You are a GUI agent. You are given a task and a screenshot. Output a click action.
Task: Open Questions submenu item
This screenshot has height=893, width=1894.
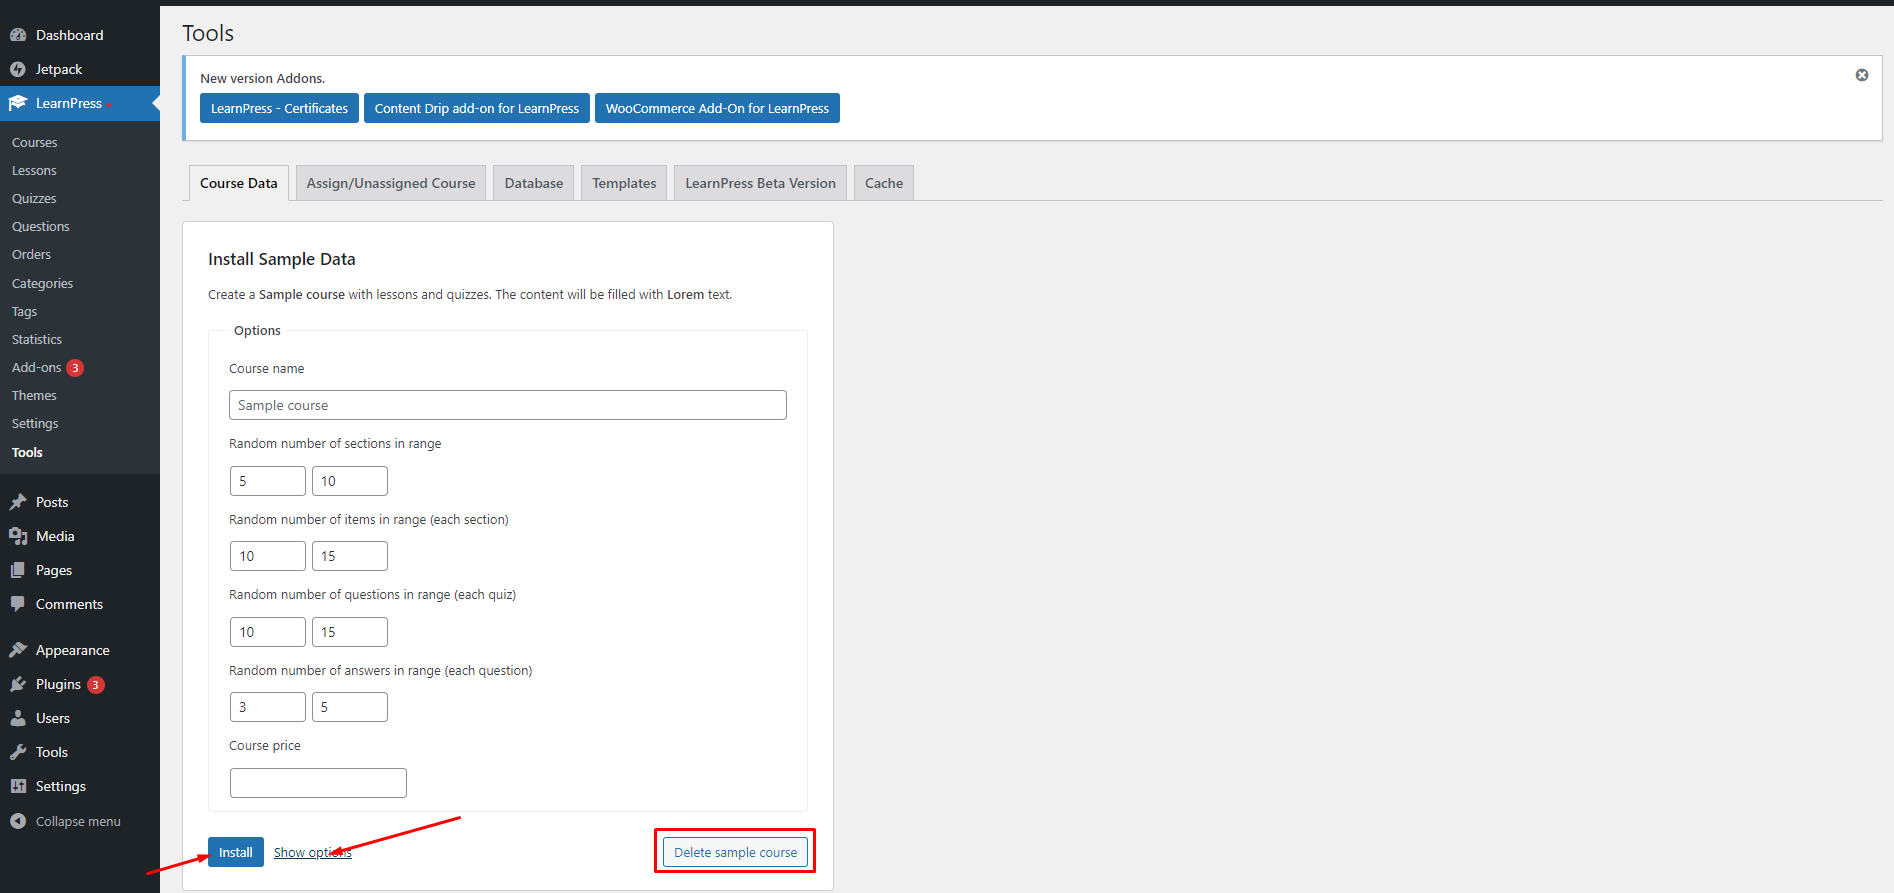(41, 227)
